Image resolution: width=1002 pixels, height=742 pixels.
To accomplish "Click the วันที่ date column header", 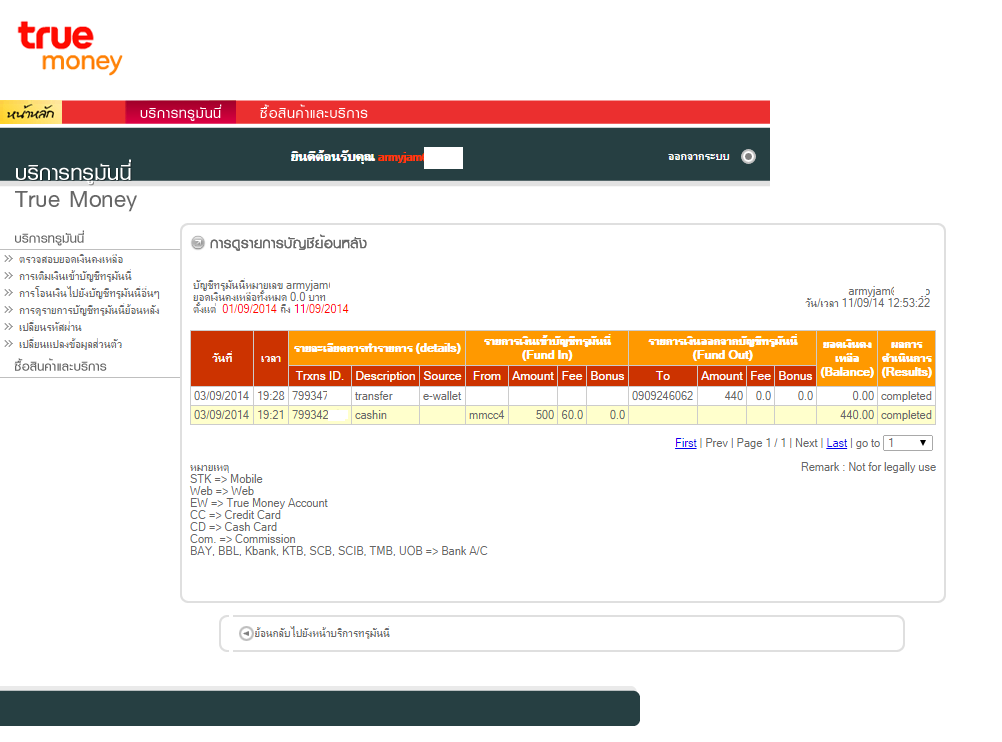I will click(222, 358).
